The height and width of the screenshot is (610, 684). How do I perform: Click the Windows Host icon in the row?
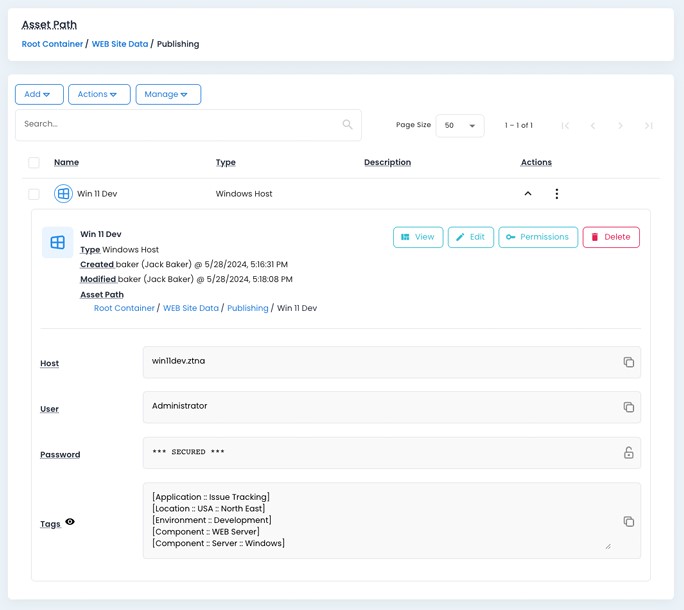tap(63, 194)
